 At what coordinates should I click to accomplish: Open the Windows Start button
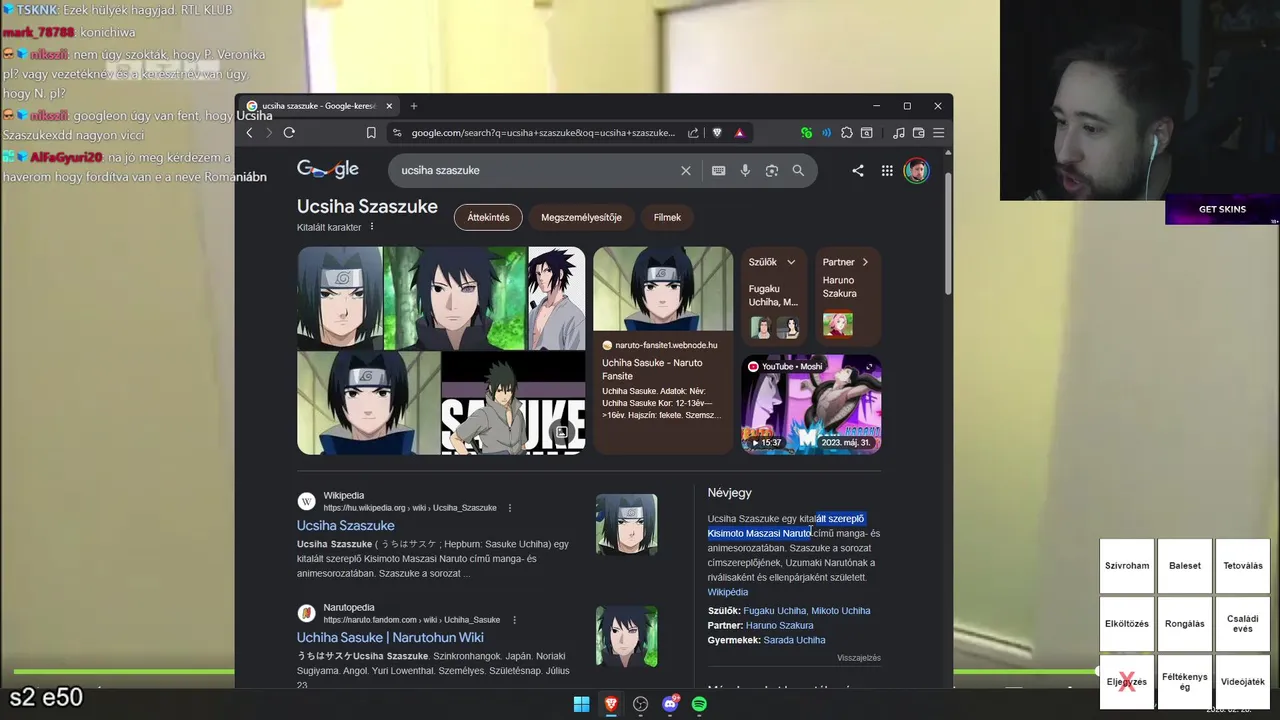coord(581,704)
